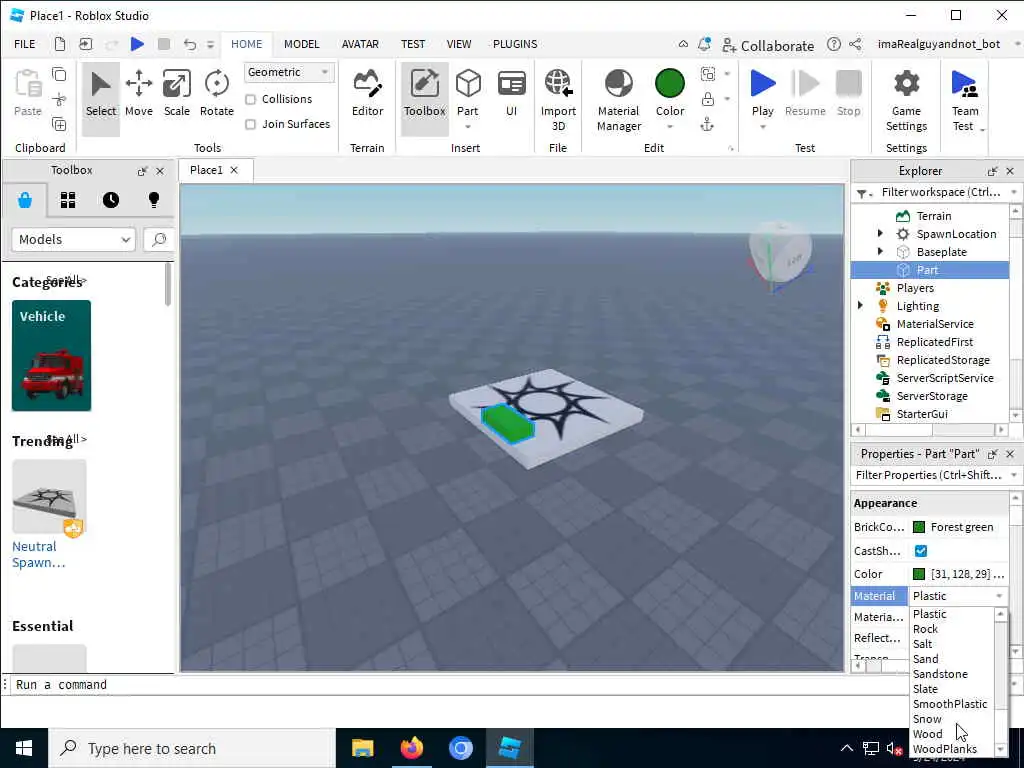This screenshot has height=768, width=1024.
Task: Click the quick-access Play arrow in title toolbar
Action: pos(137,44)
